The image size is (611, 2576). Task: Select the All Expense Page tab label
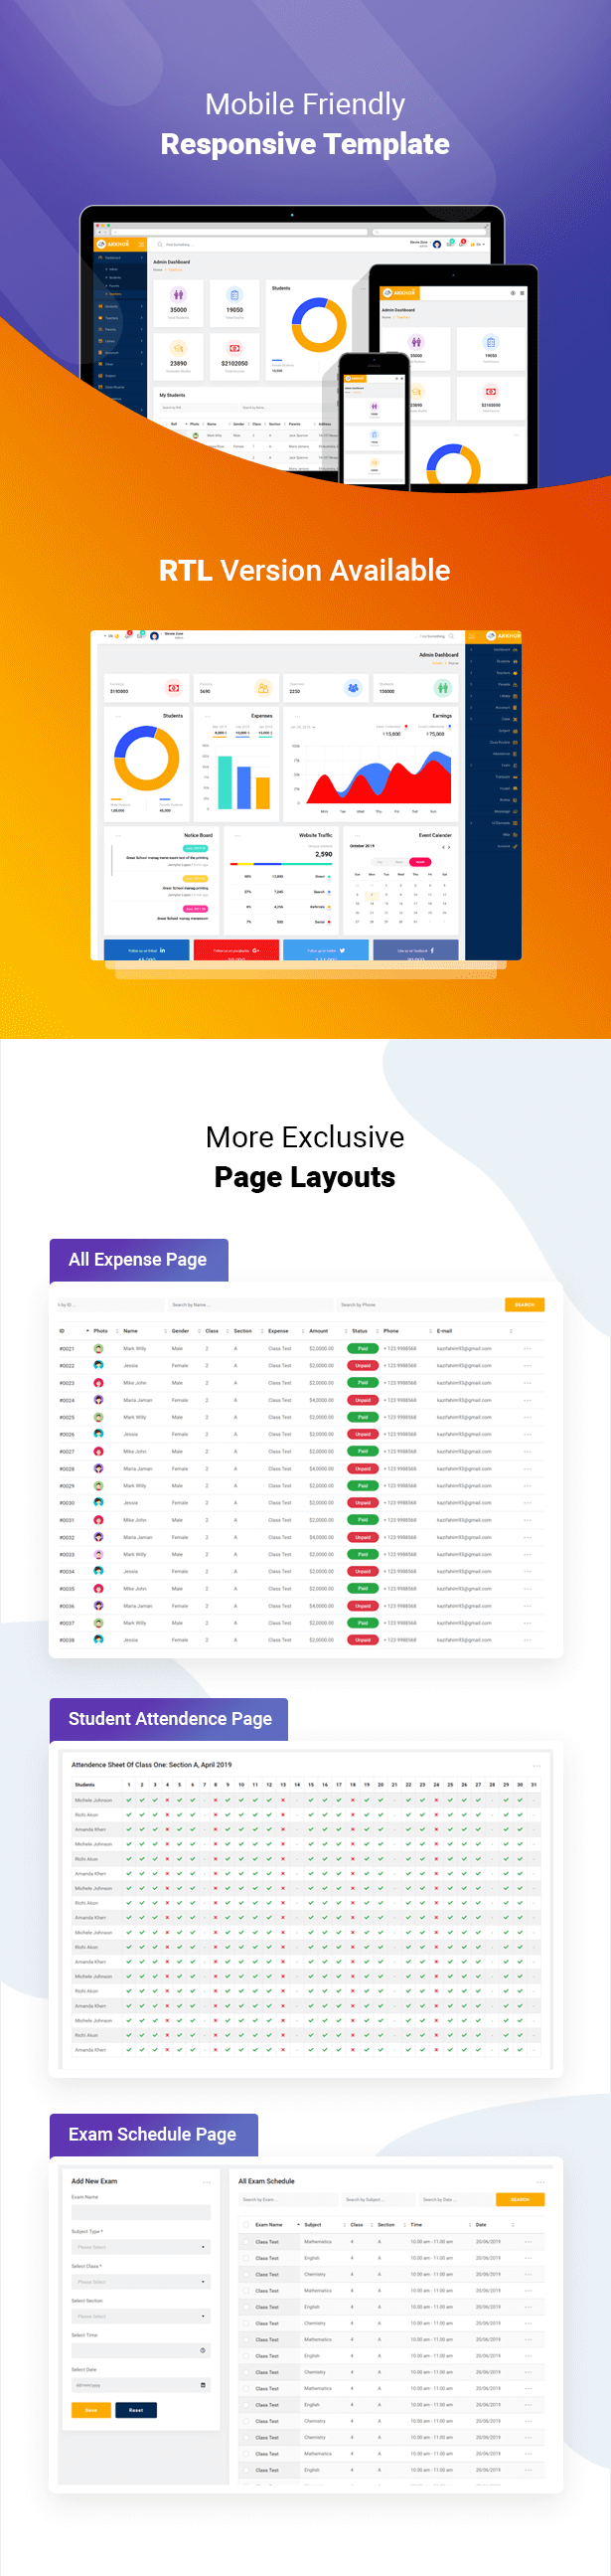pyautogui.click(x=138, y=1260)
